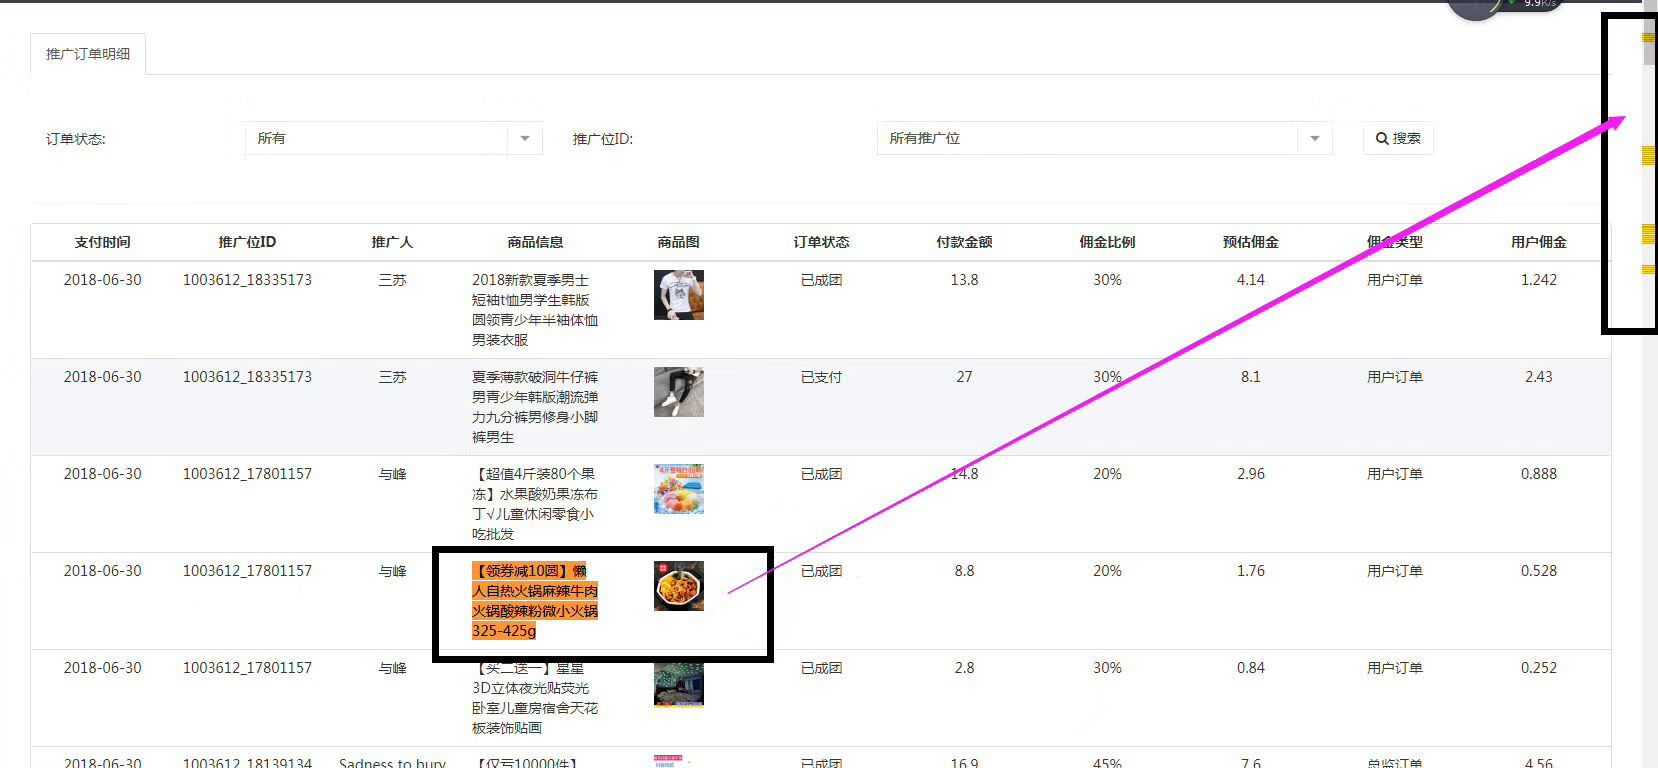
Task: Click the estimated commission 4.14
Action: (1251, 280)
